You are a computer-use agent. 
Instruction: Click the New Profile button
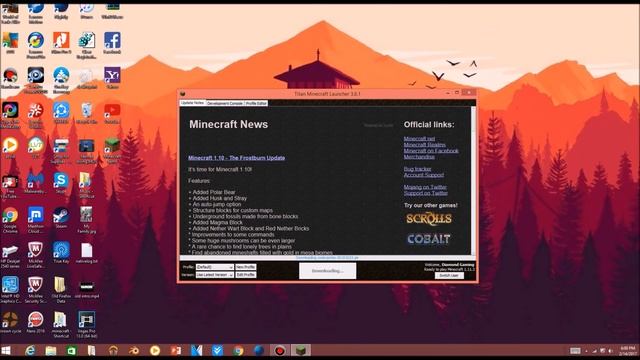pyautogui.click(x=246, y=267)
